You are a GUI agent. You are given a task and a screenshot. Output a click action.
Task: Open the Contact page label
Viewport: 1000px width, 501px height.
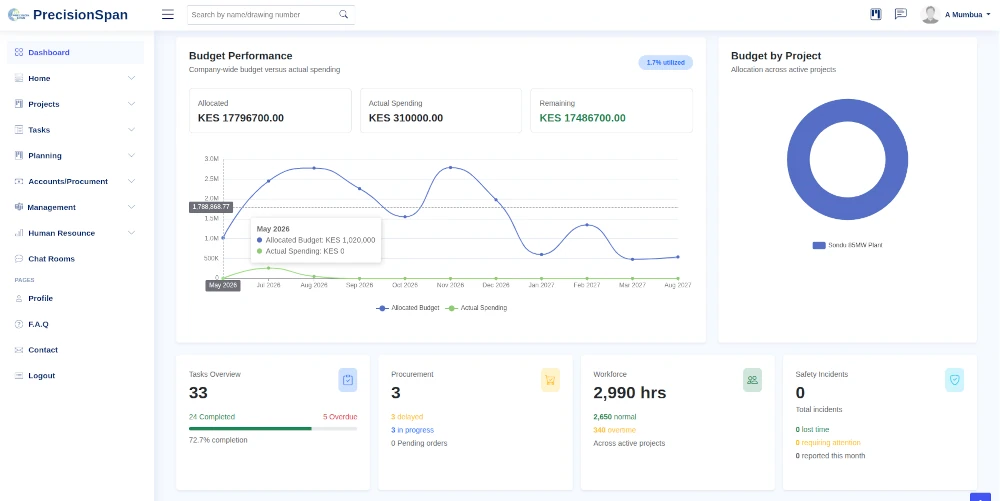[x=43, y=350]
